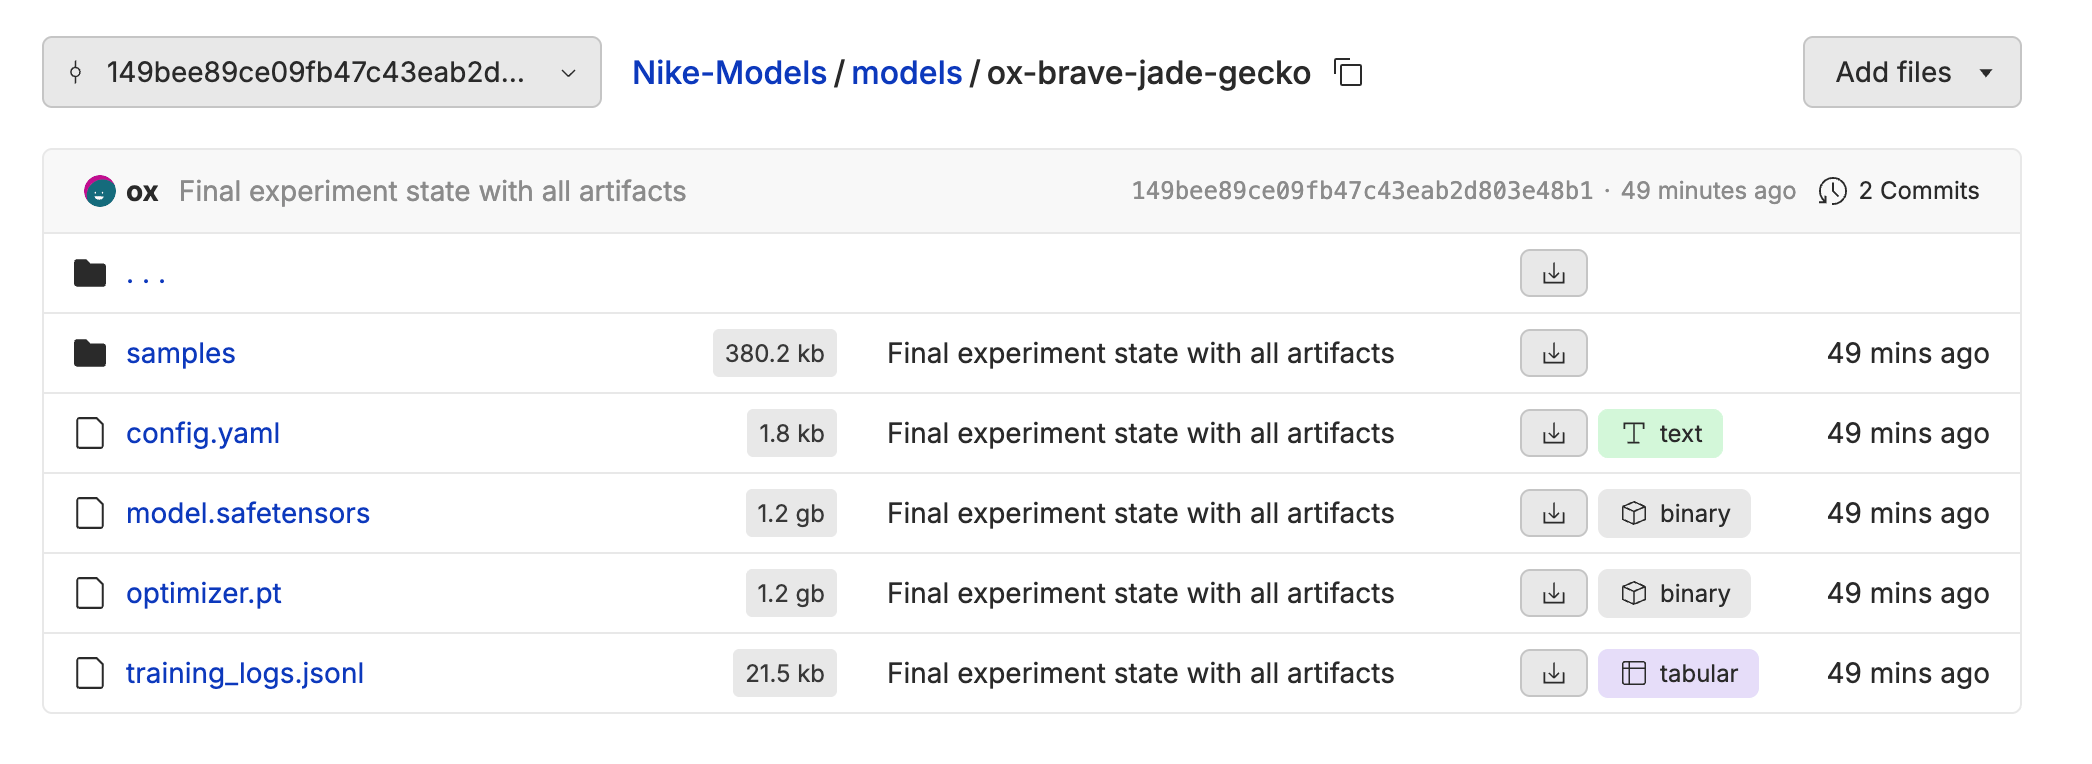
Task: Download config.yaml file
Action: point(1553,433)
